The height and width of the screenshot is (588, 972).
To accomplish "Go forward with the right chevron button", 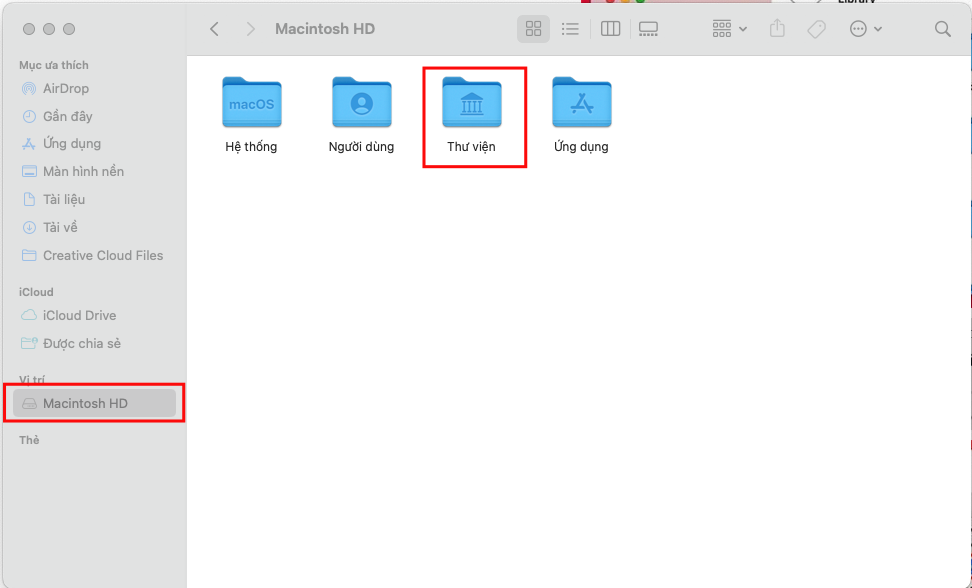I will 250,29.
